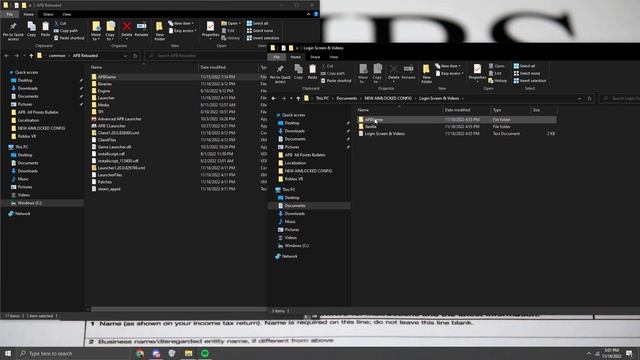Open File tab in Login Screen & Videos window
This screenshot has height=360, width=640.
click(x=277, y=57)
